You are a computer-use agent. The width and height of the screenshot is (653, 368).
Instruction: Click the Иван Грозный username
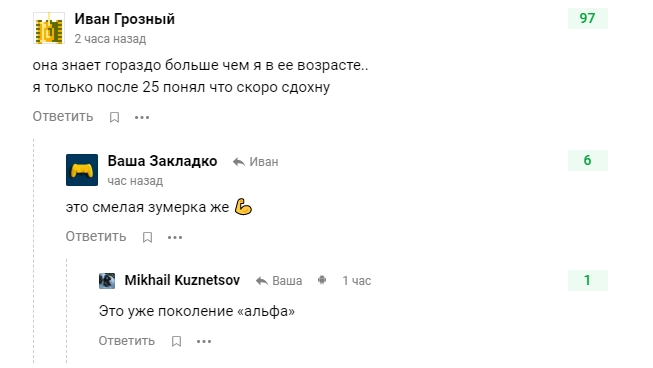[125, 19]
